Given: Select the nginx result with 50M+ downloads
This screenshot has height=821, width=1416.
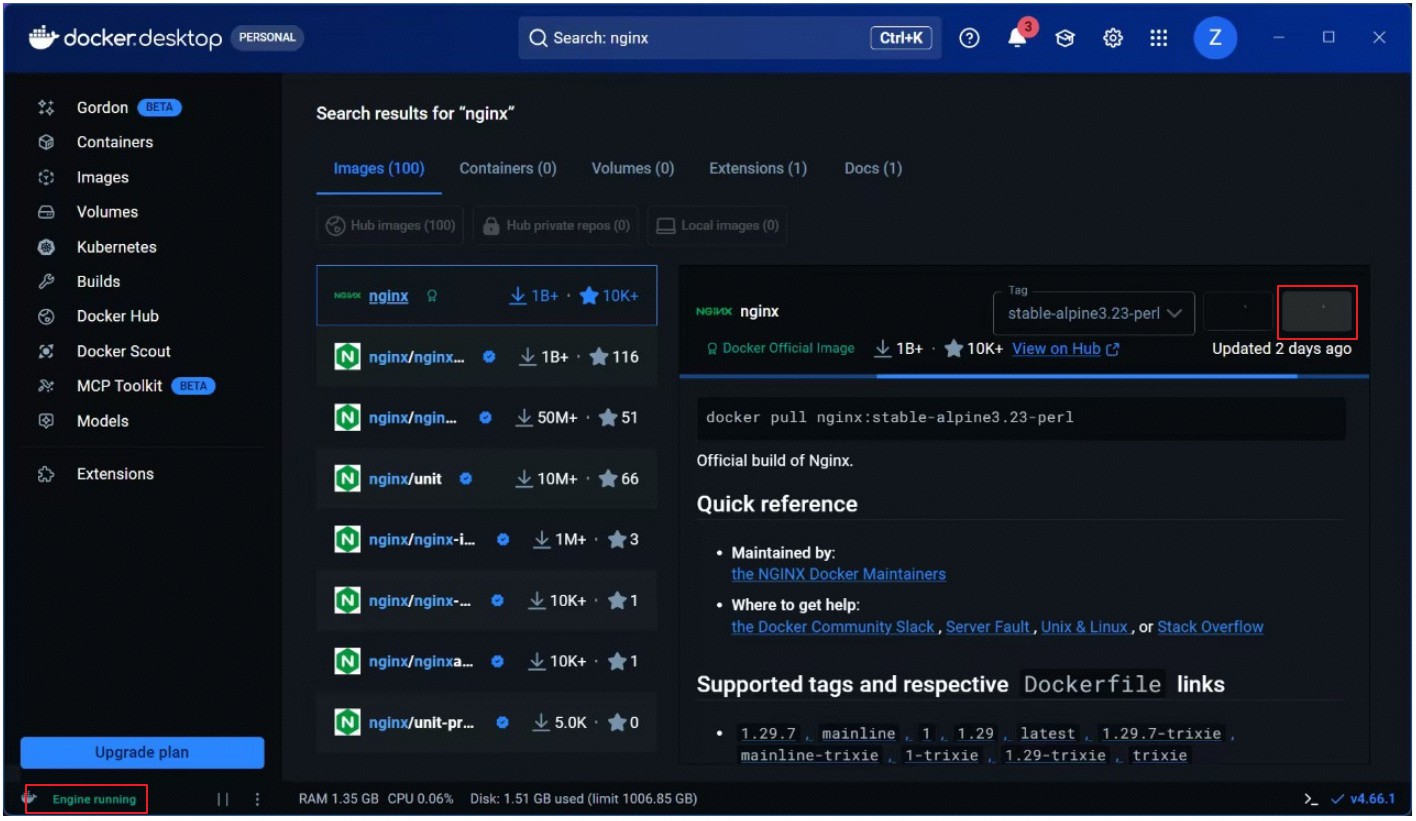Looking at the screenshot, I should tap(487, 418).
